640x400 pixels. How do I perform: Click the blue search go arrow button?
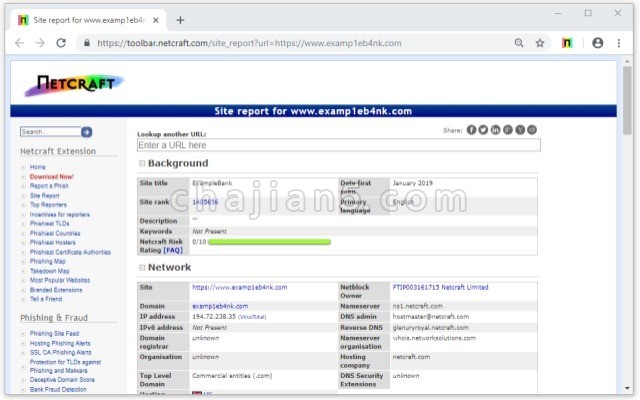pyautogui.click(x=87, y=132)
